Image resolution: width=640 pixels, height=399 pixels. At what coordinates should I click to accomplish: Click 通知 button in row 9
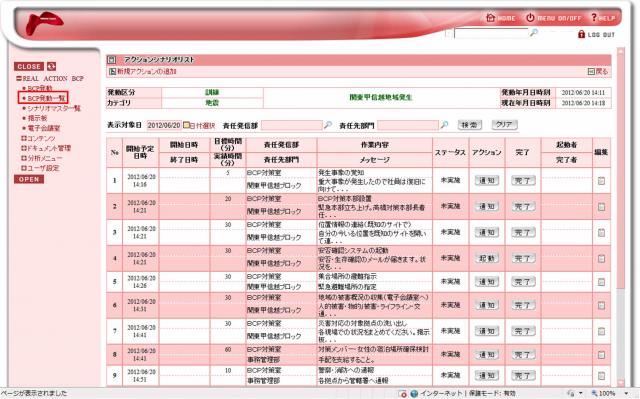[x=487, y=375]
